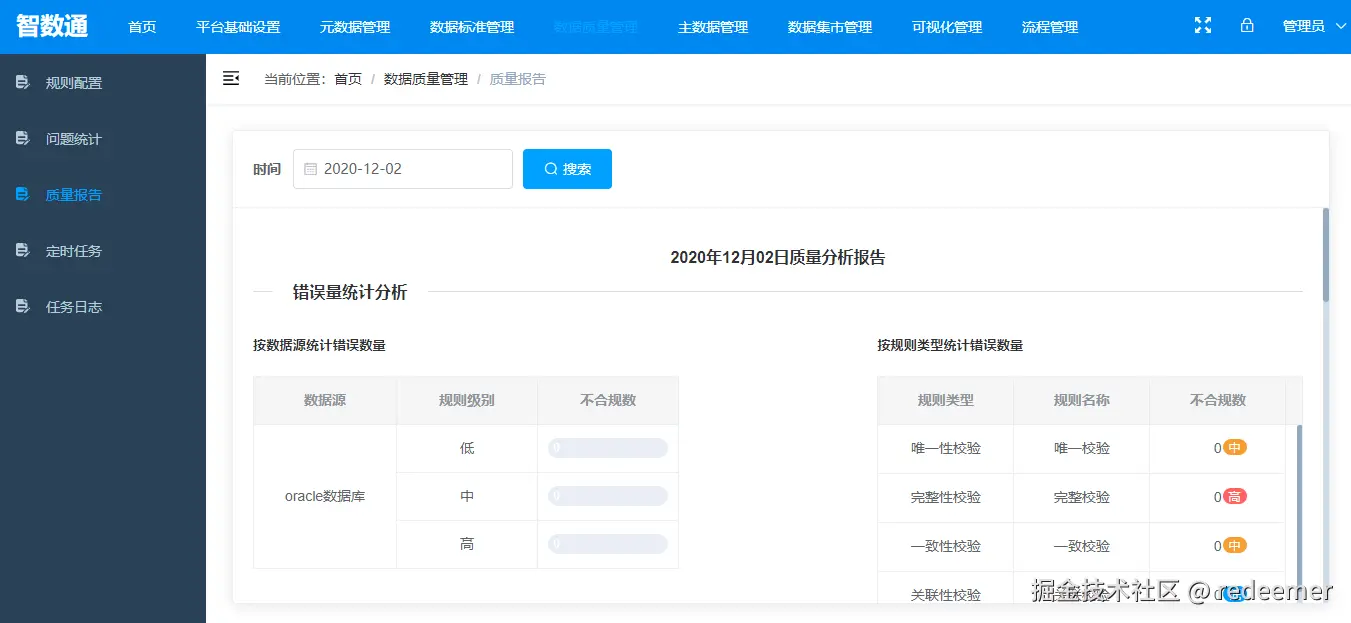
Task: Open the date picker showing 2020-12-02
Action: point(403,169)
